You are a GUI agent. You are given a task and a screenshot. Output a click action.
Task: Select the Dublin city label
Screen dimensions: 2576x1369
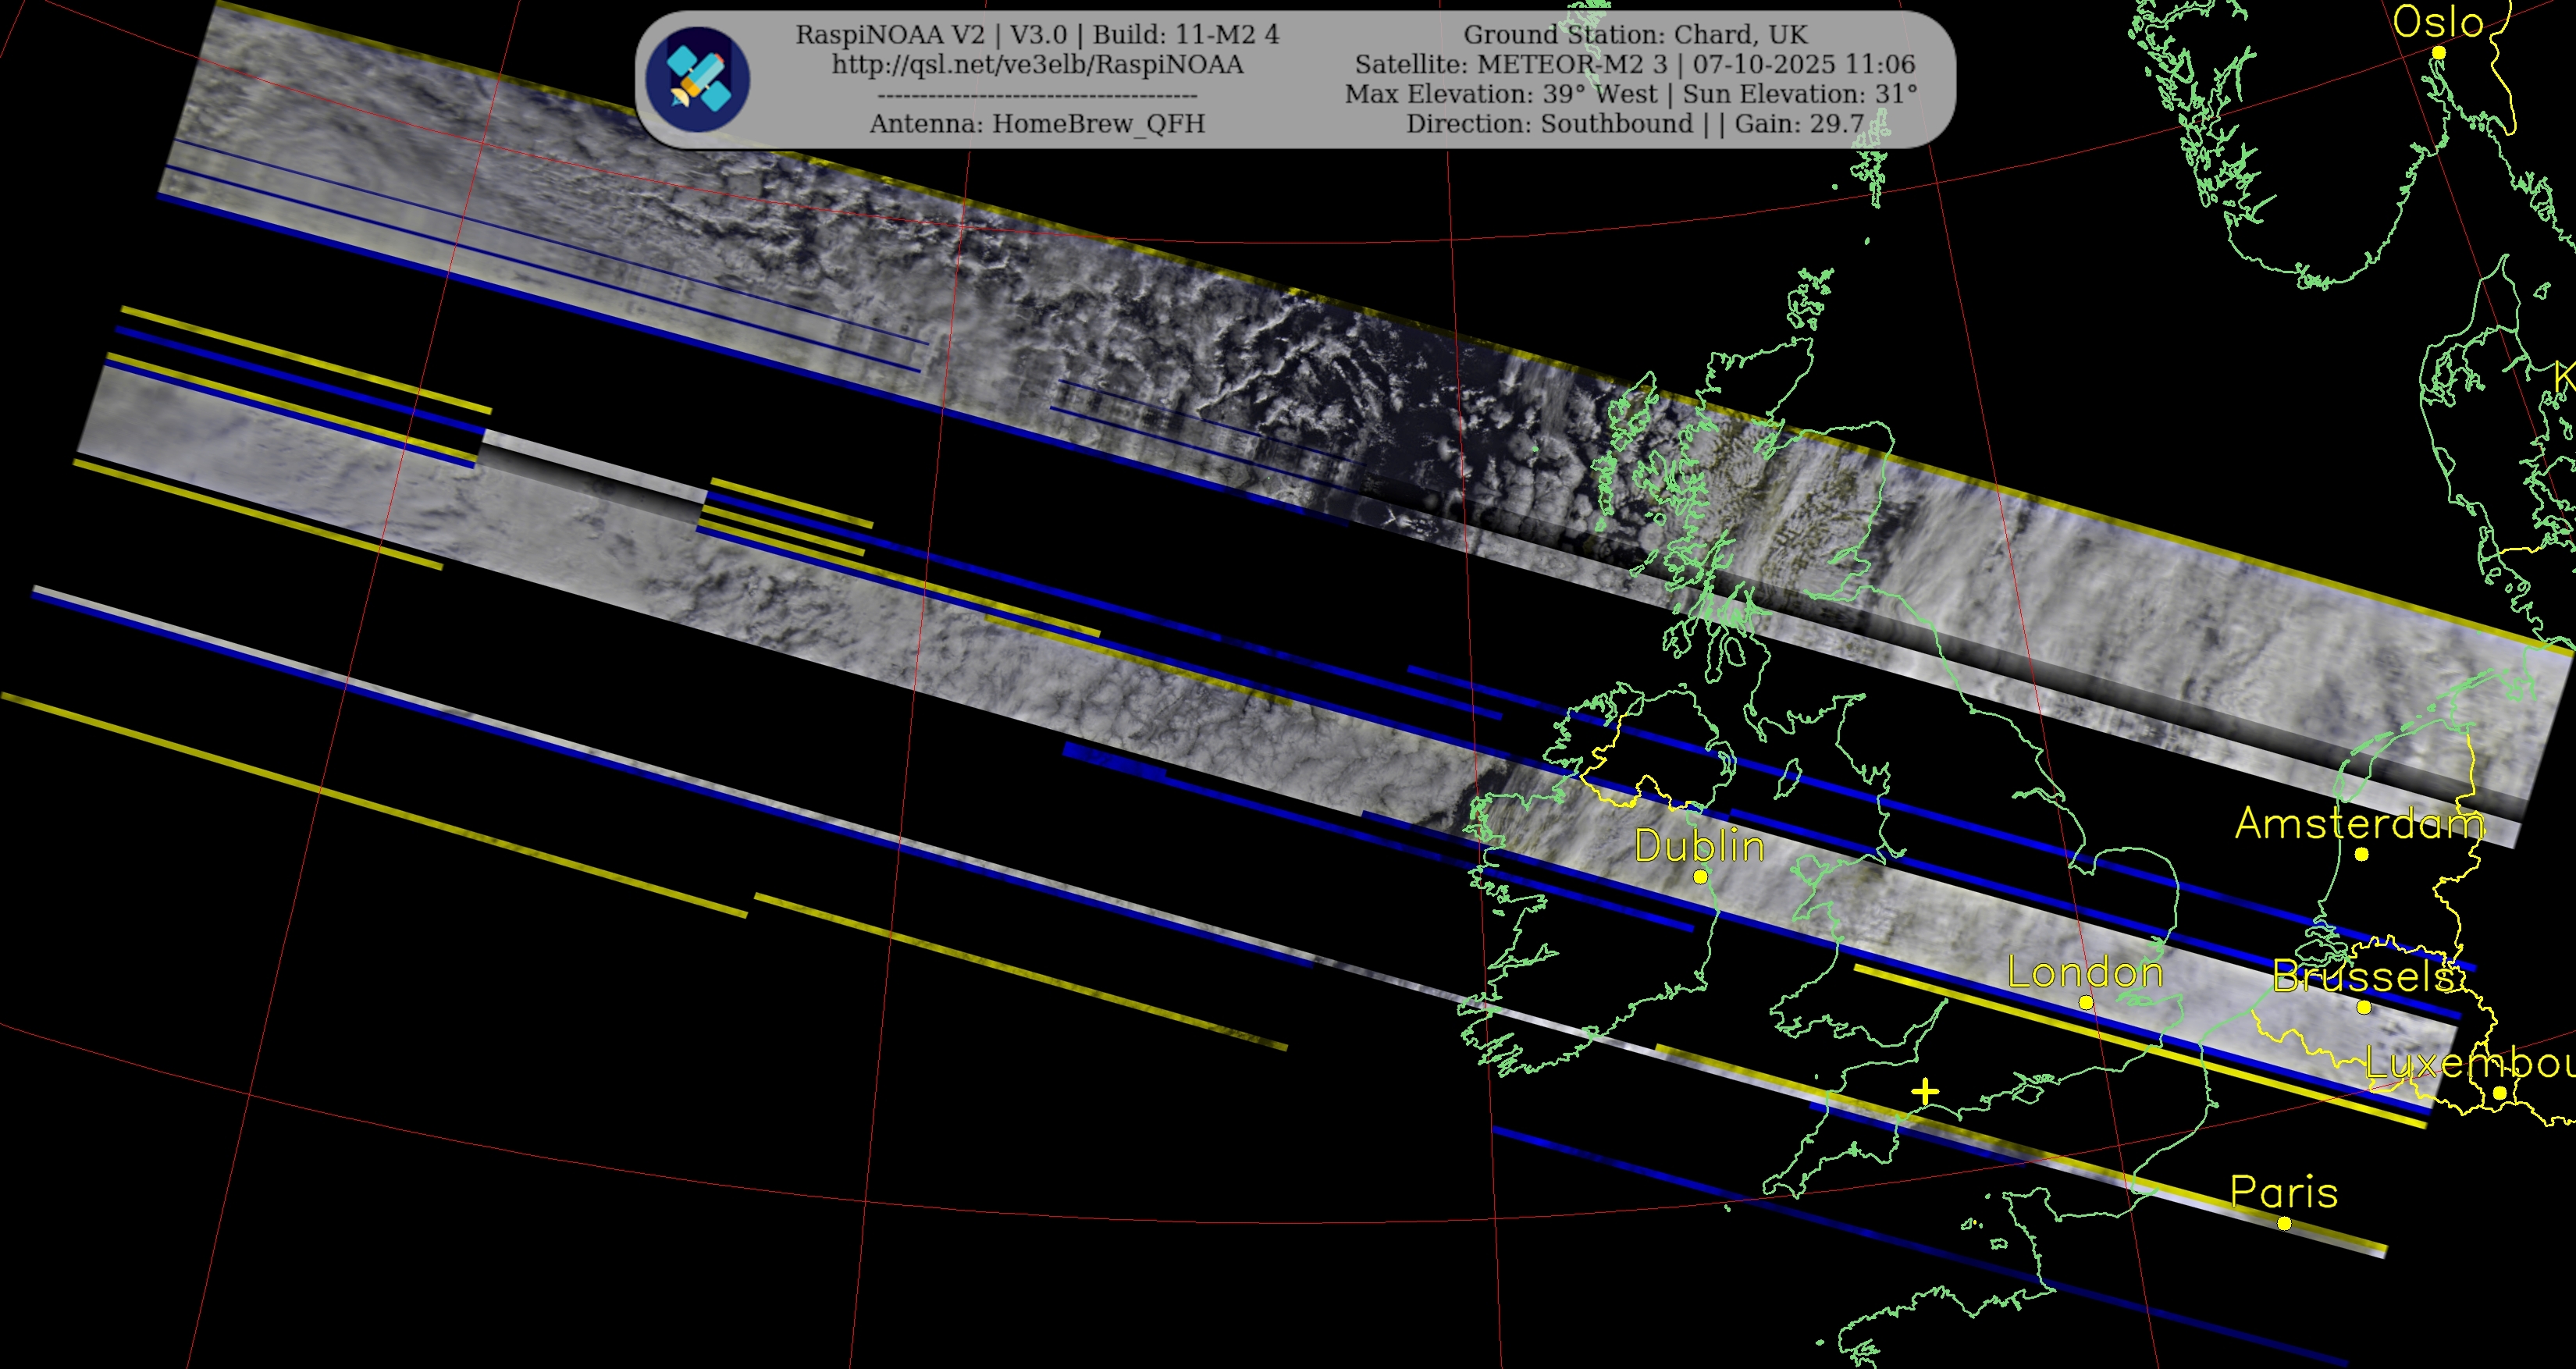pyautogui.click(x=1699, y=846)
